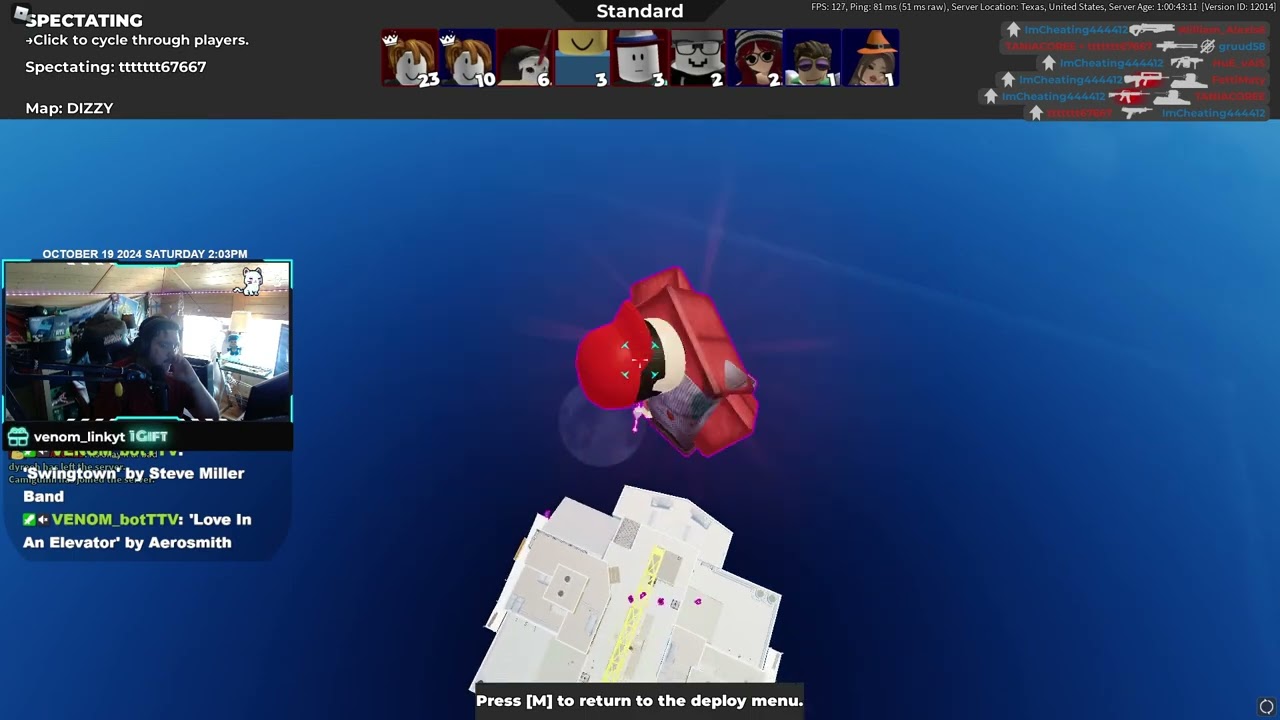
Task: Select the dark-haired avatar with score 6
Action: [x=525, y=59]
